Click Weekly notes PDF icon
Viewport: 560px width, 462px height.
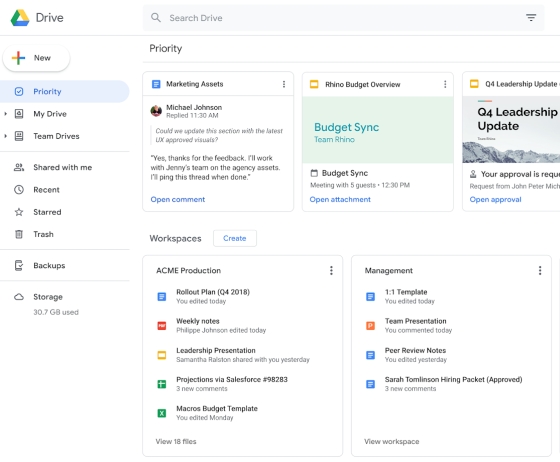pos(162,326)
